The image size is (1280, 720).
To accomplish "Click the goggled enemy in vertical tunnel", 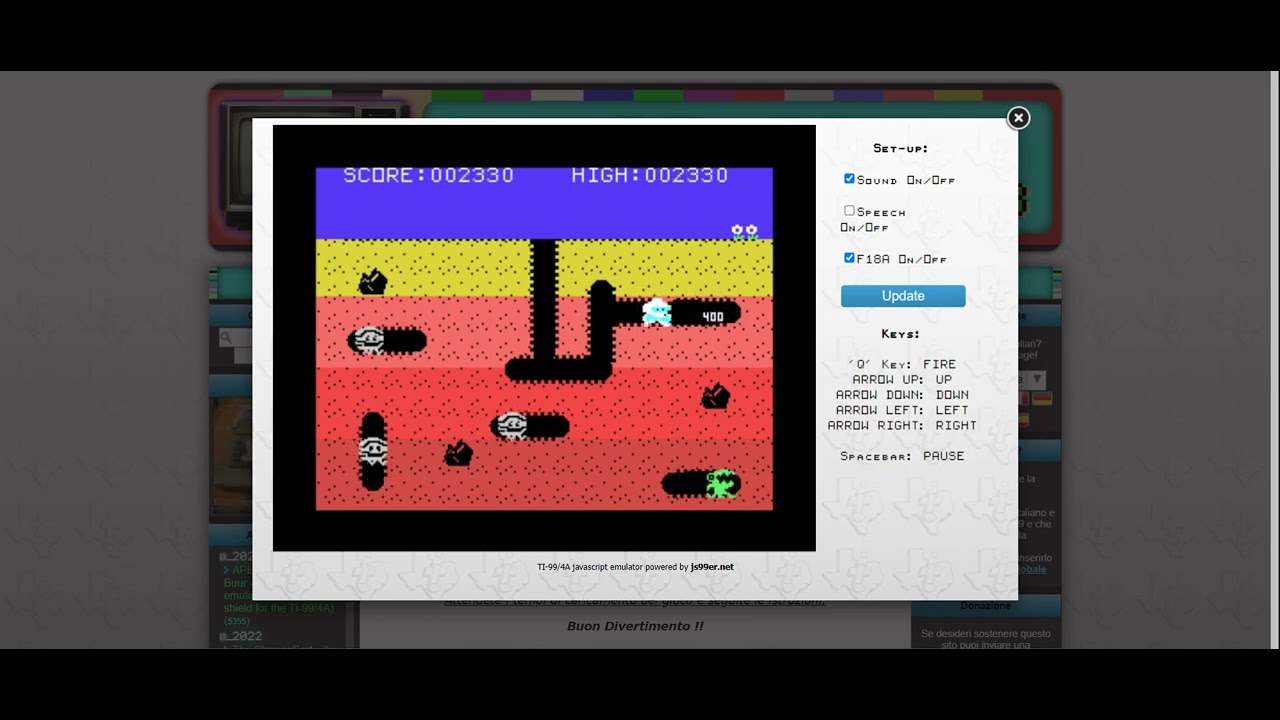I will (x=372, y=451).
